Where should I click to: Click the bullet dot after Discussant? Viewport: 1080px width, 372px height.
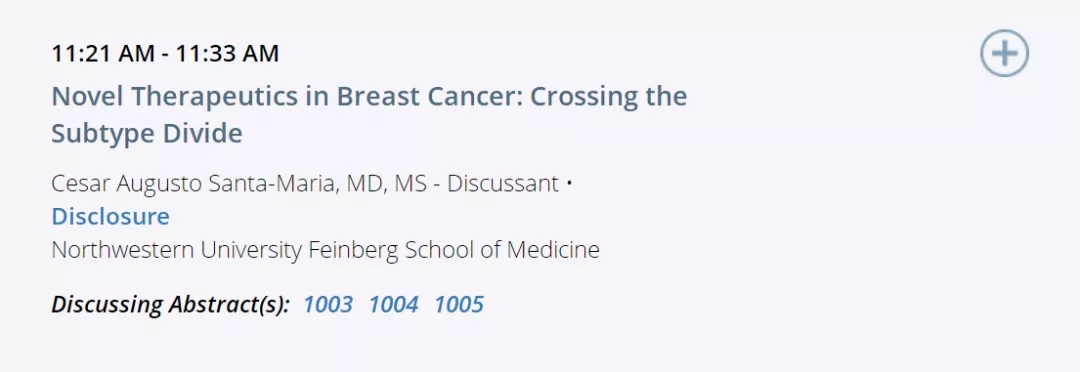pyautogui.click(x=569, y=184)
